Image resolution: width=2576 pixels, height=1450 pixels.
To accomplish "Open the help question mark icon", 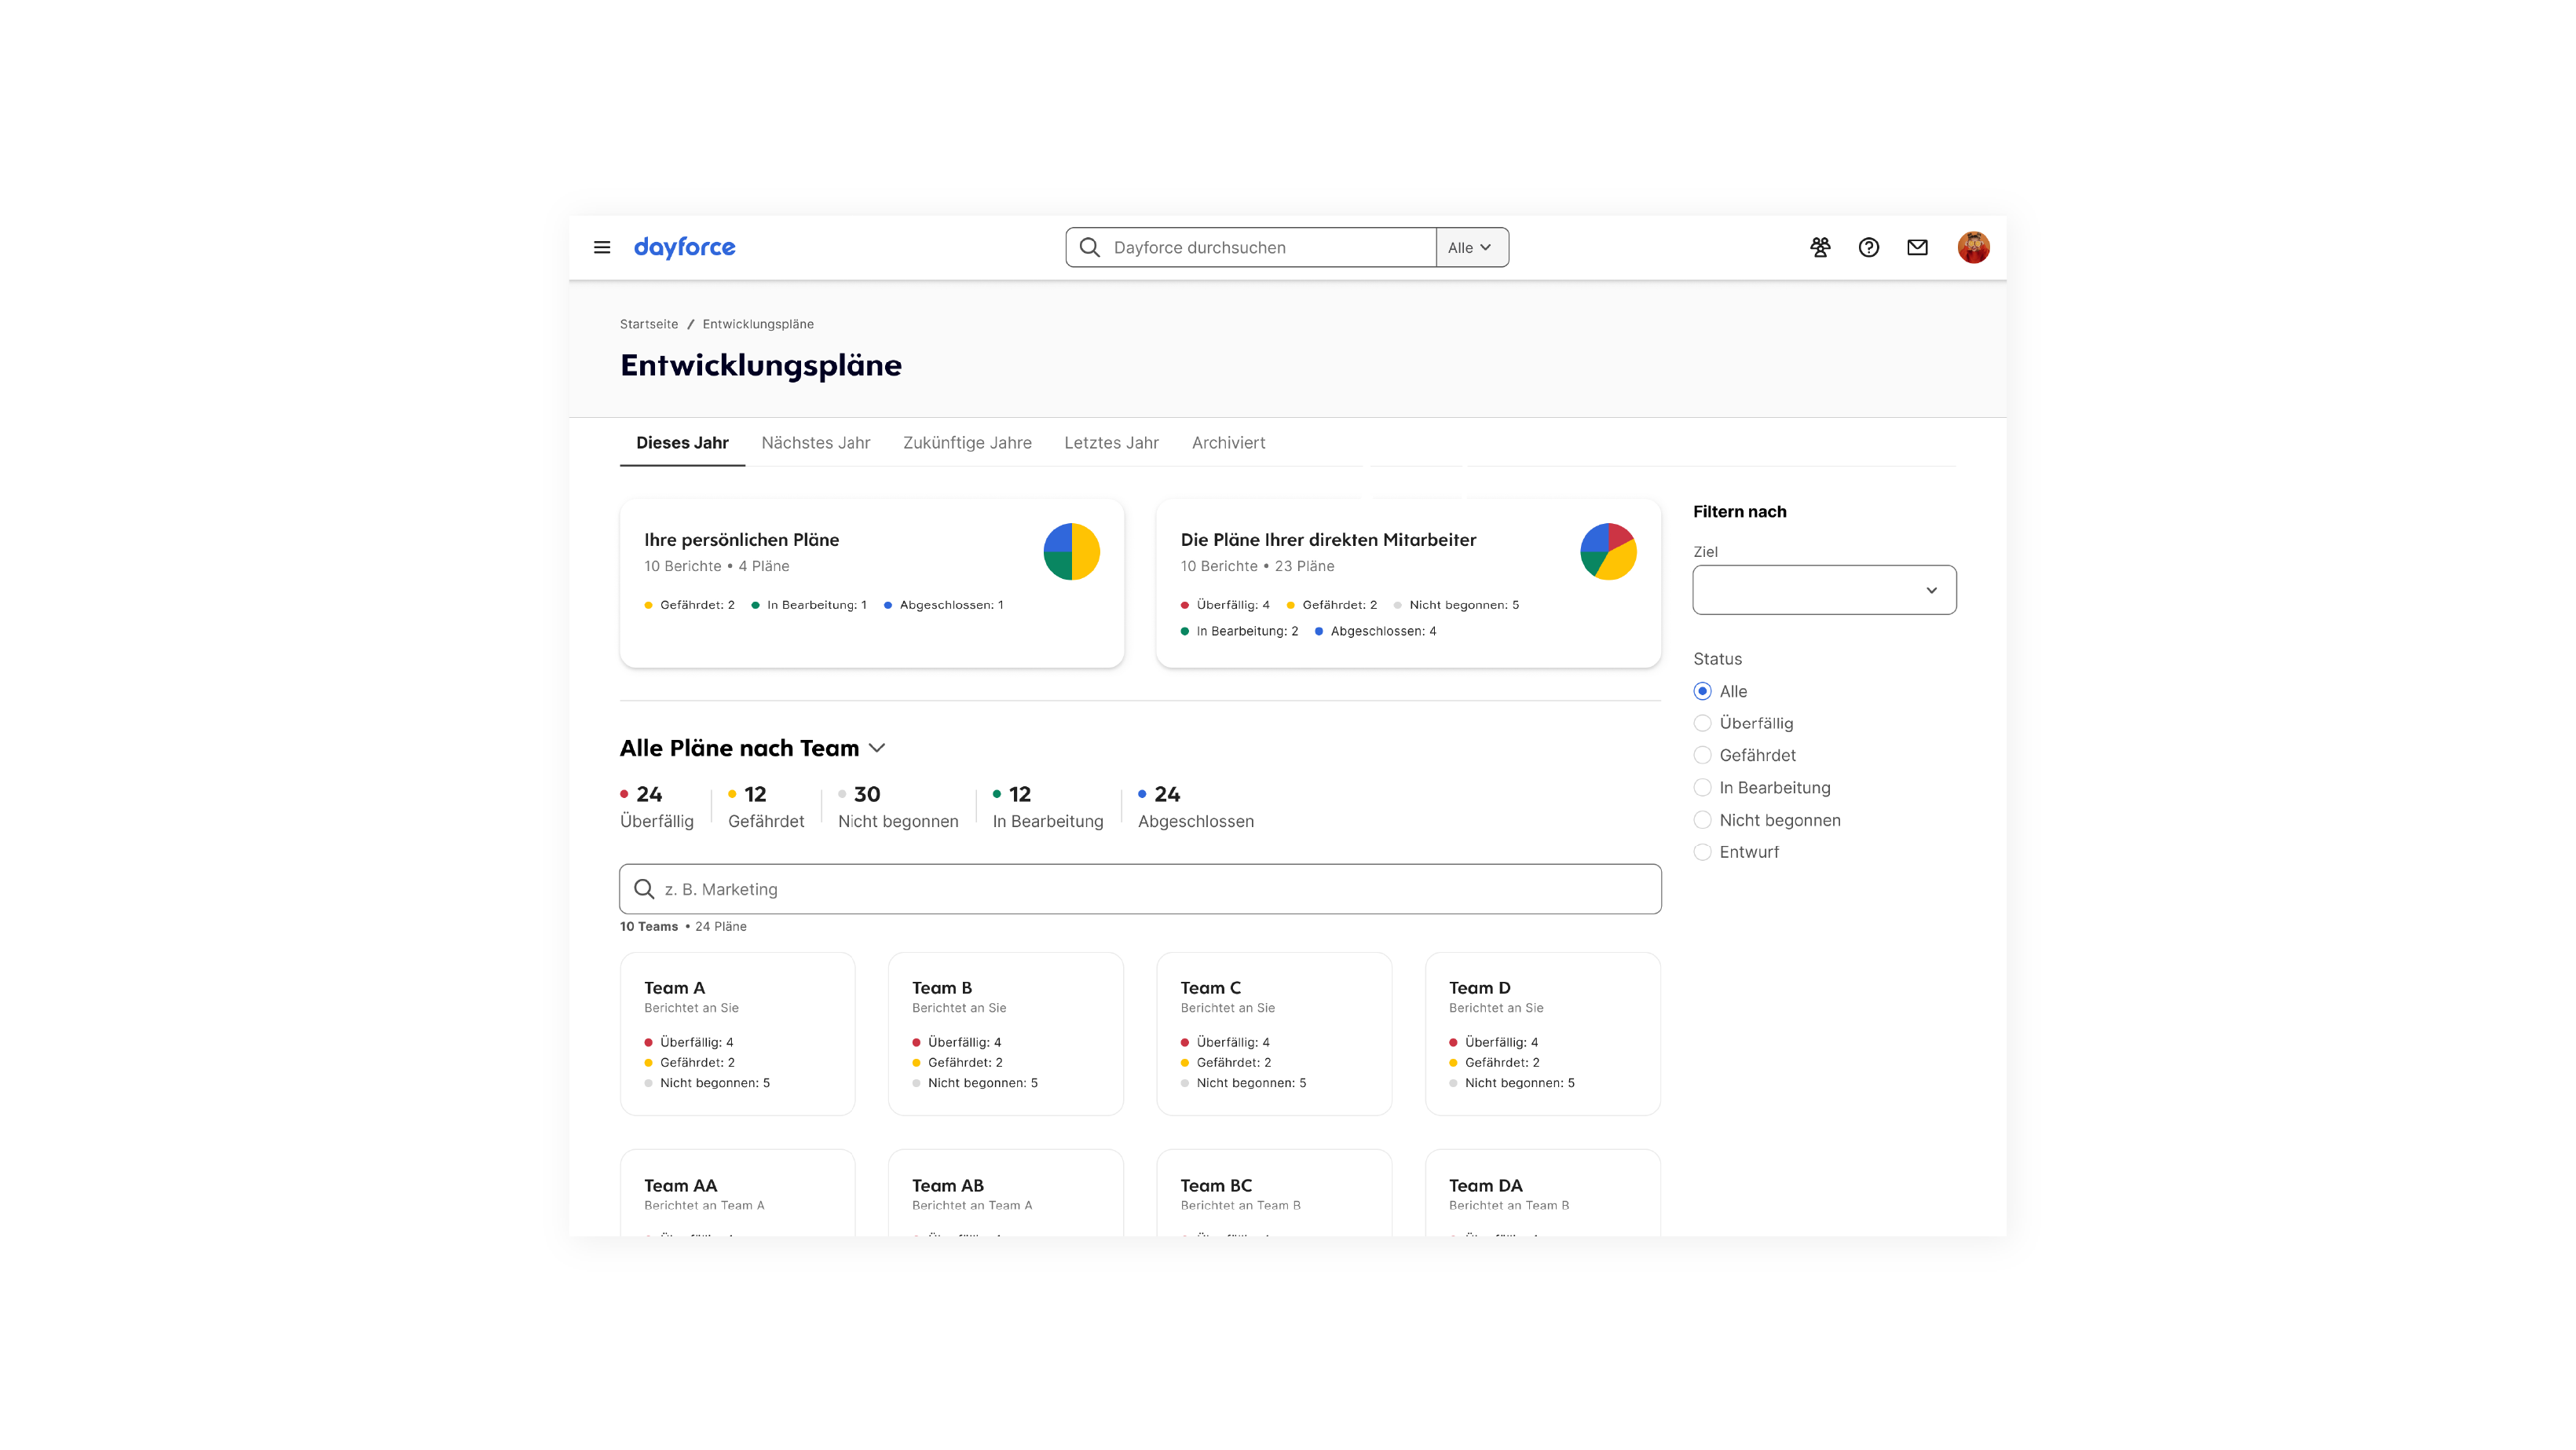I will [x=1868, y=247].
